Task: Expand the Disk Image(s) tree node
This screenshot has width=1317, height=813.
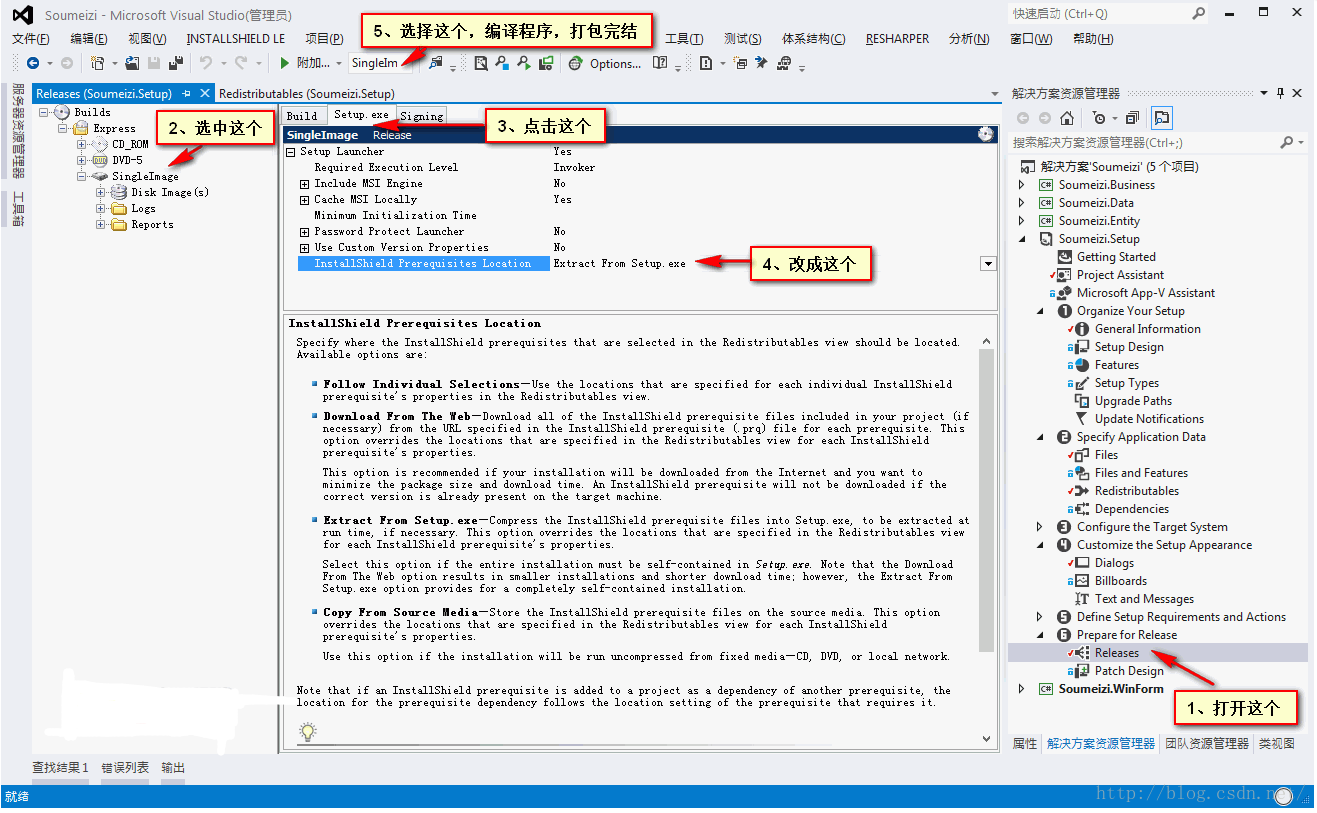Action: pyautogui.click(x=101, y=192)
